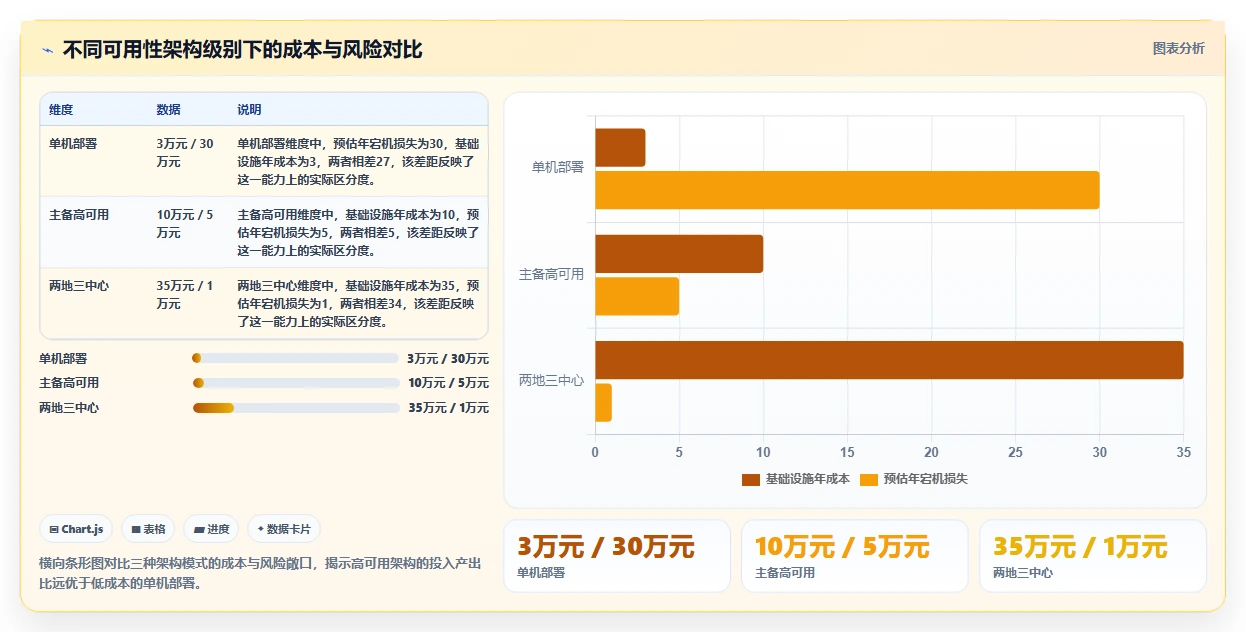Click 主备高可用 label in progress list
Image resolution: width=1246 pixels, height=632 pixels.
tap(69, 383)
